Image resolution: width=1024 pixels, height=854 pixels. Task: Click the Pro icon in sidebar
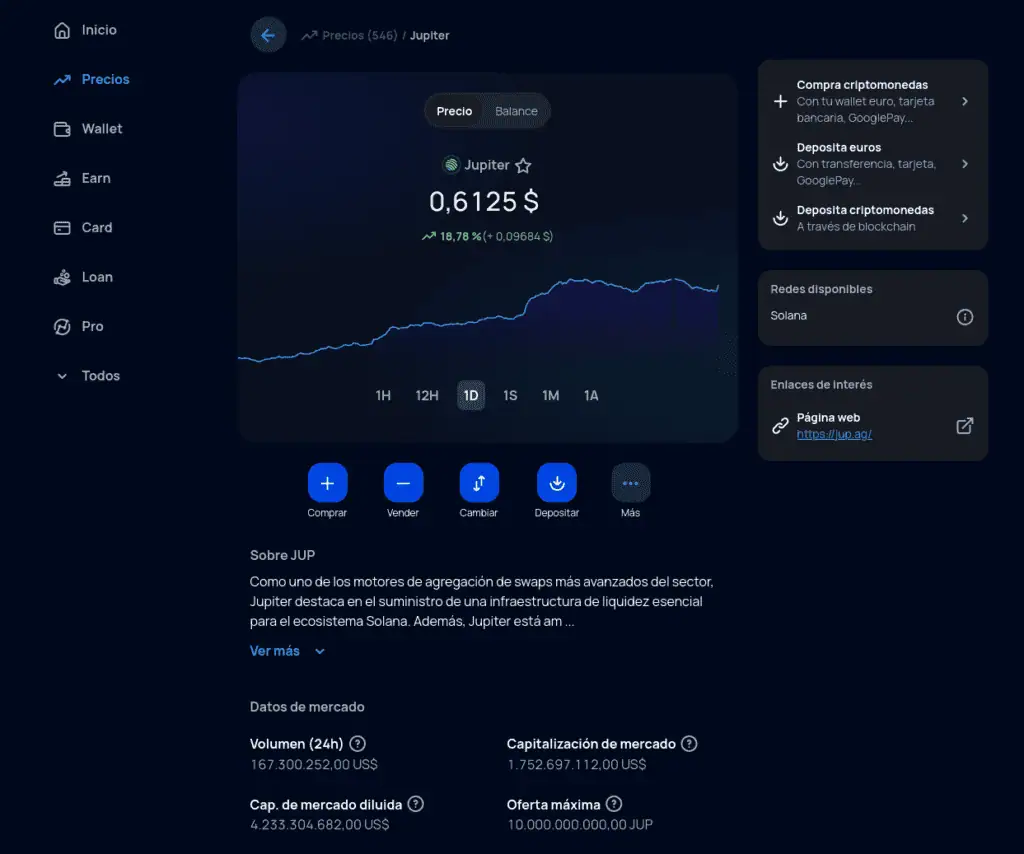(62, 326)
